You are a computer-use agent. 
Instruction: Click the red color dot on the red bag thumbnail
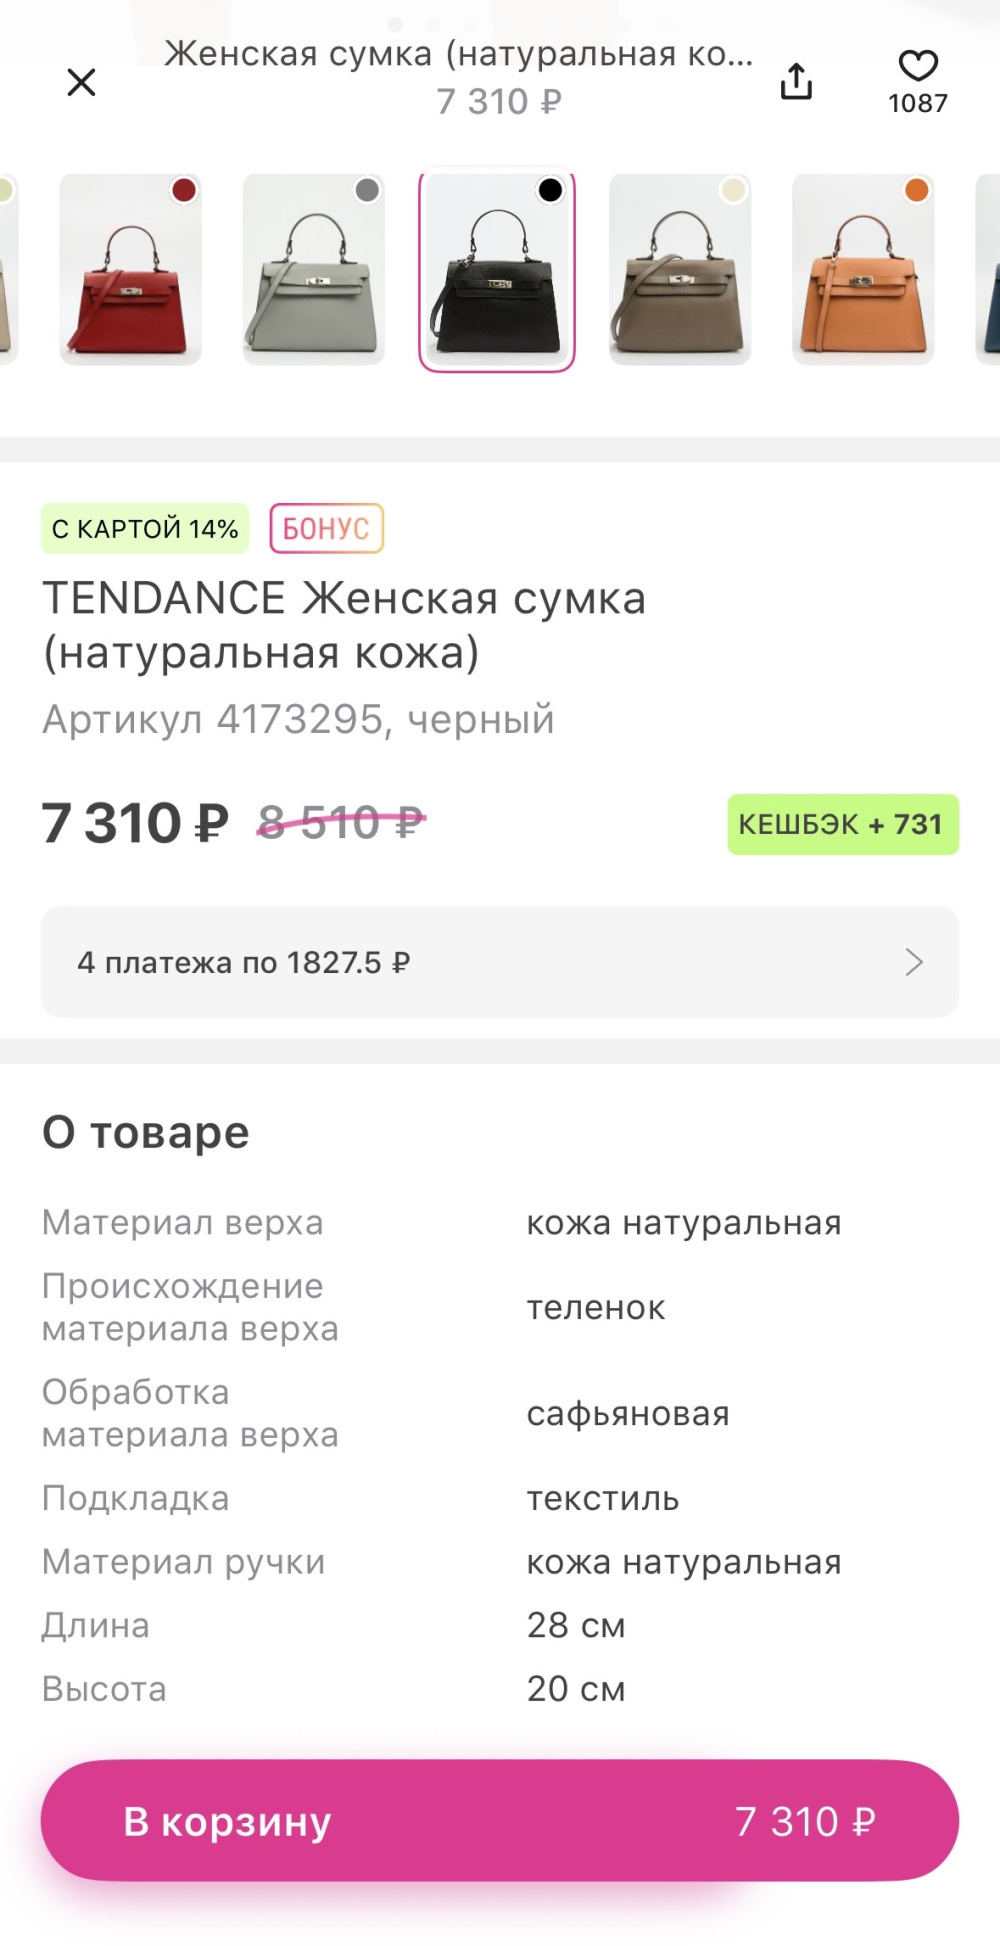click(x=181, y=189)
